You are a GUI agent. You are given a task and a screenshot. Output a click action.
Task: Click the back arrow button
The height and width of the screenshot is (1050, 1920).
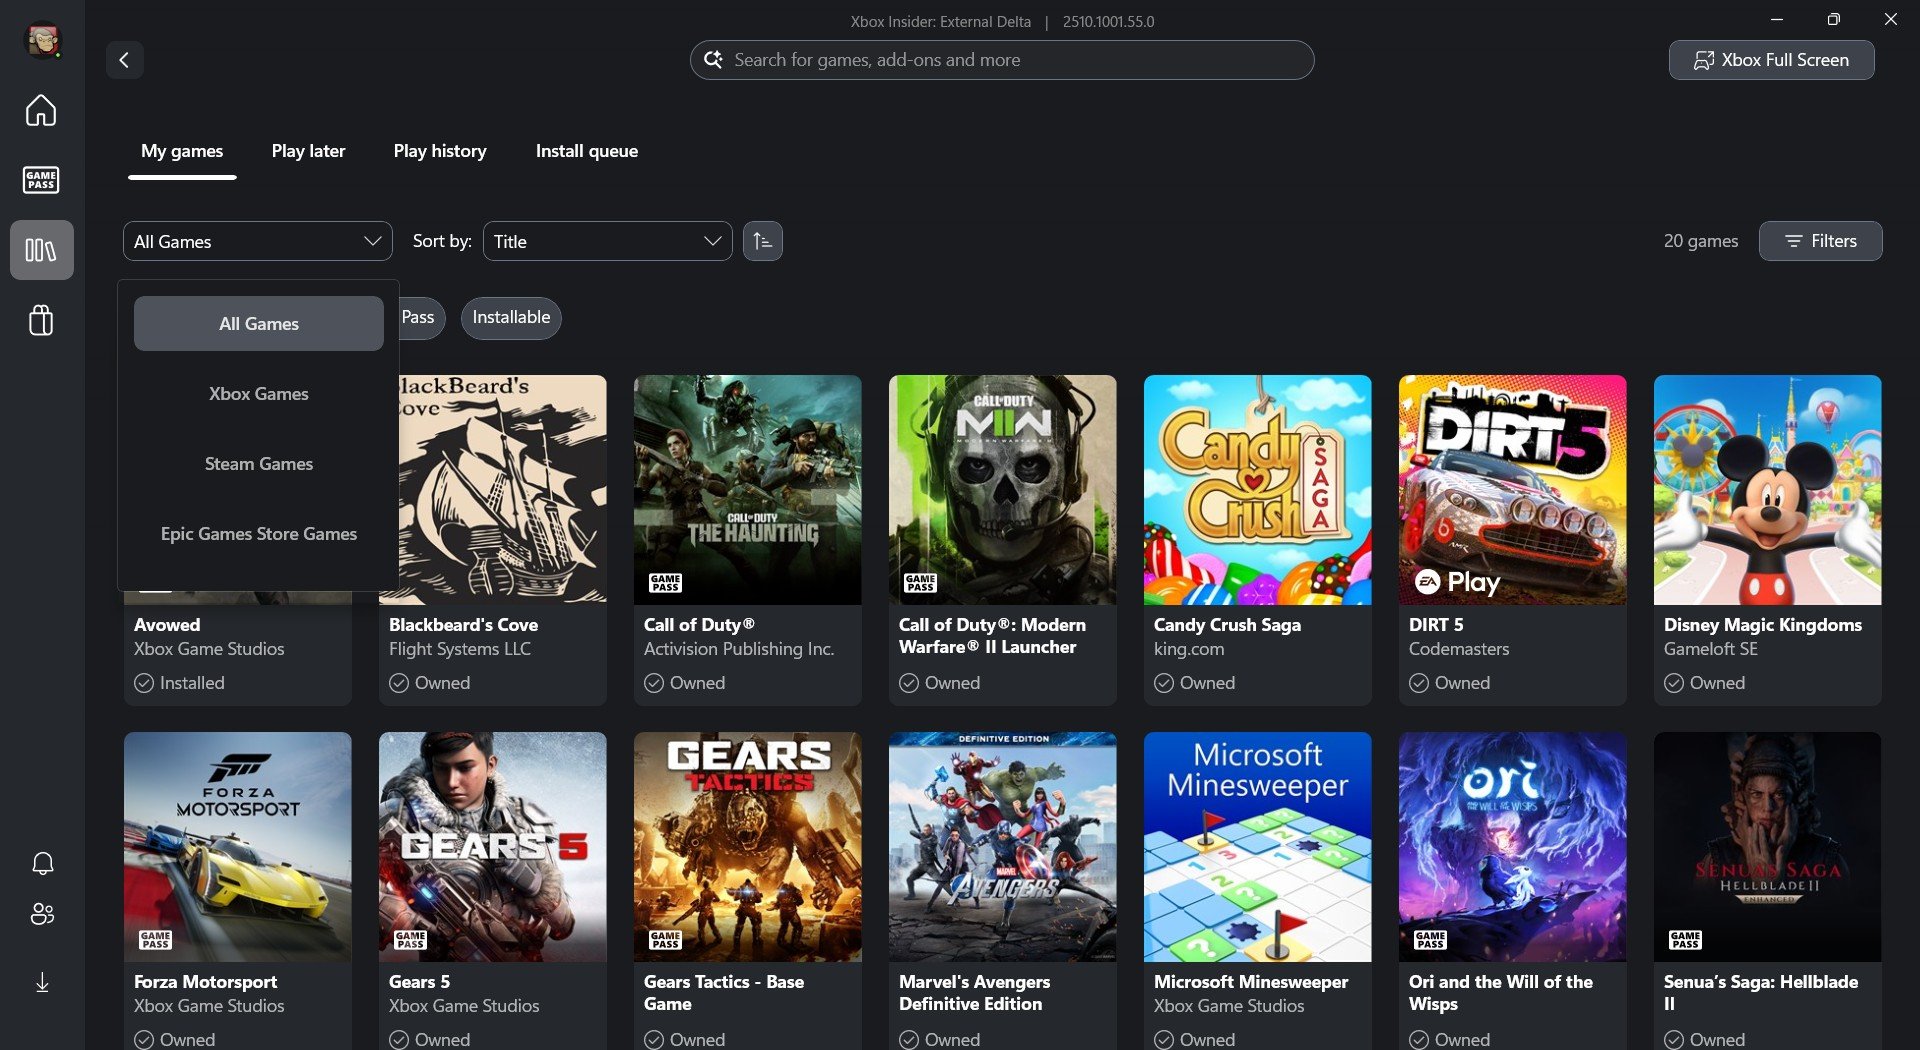point(124,60)
